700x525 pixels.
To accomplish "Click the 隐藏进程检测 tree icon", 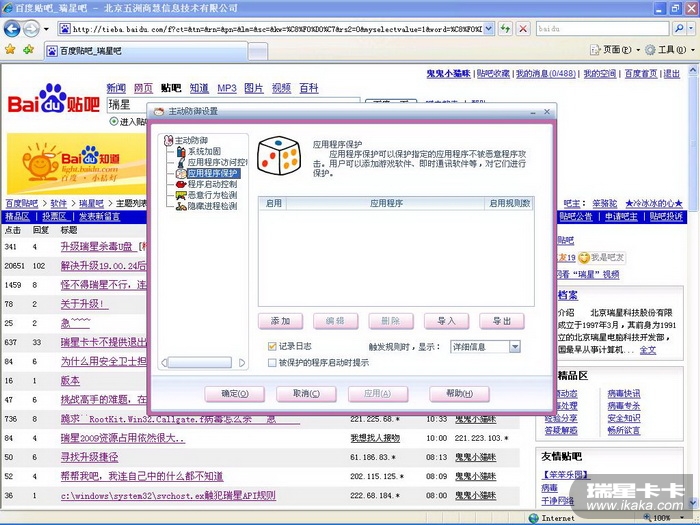I will [x=181, y=206].
